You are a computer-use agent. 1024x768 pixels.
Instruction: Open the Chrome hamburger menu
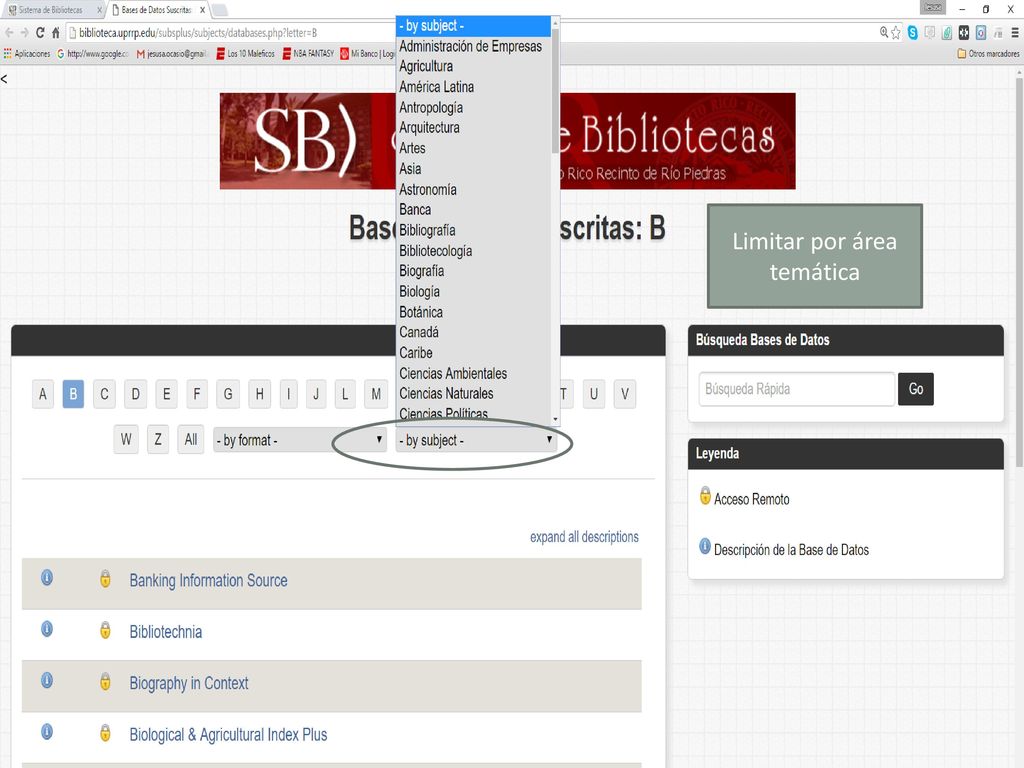pyautogui.click(x=1015, y=32)
